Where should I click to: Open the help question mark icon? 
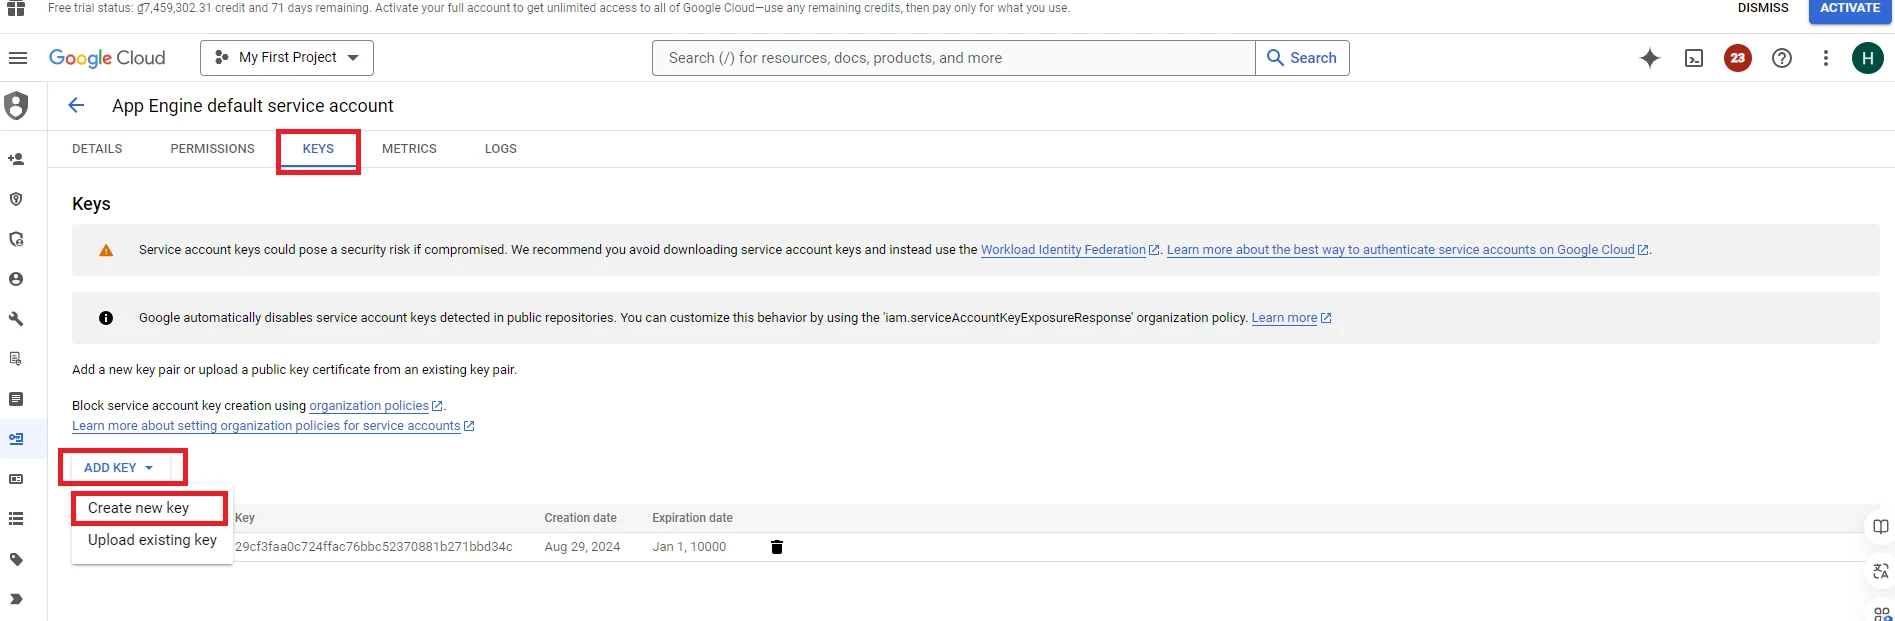pos(1782,58)
